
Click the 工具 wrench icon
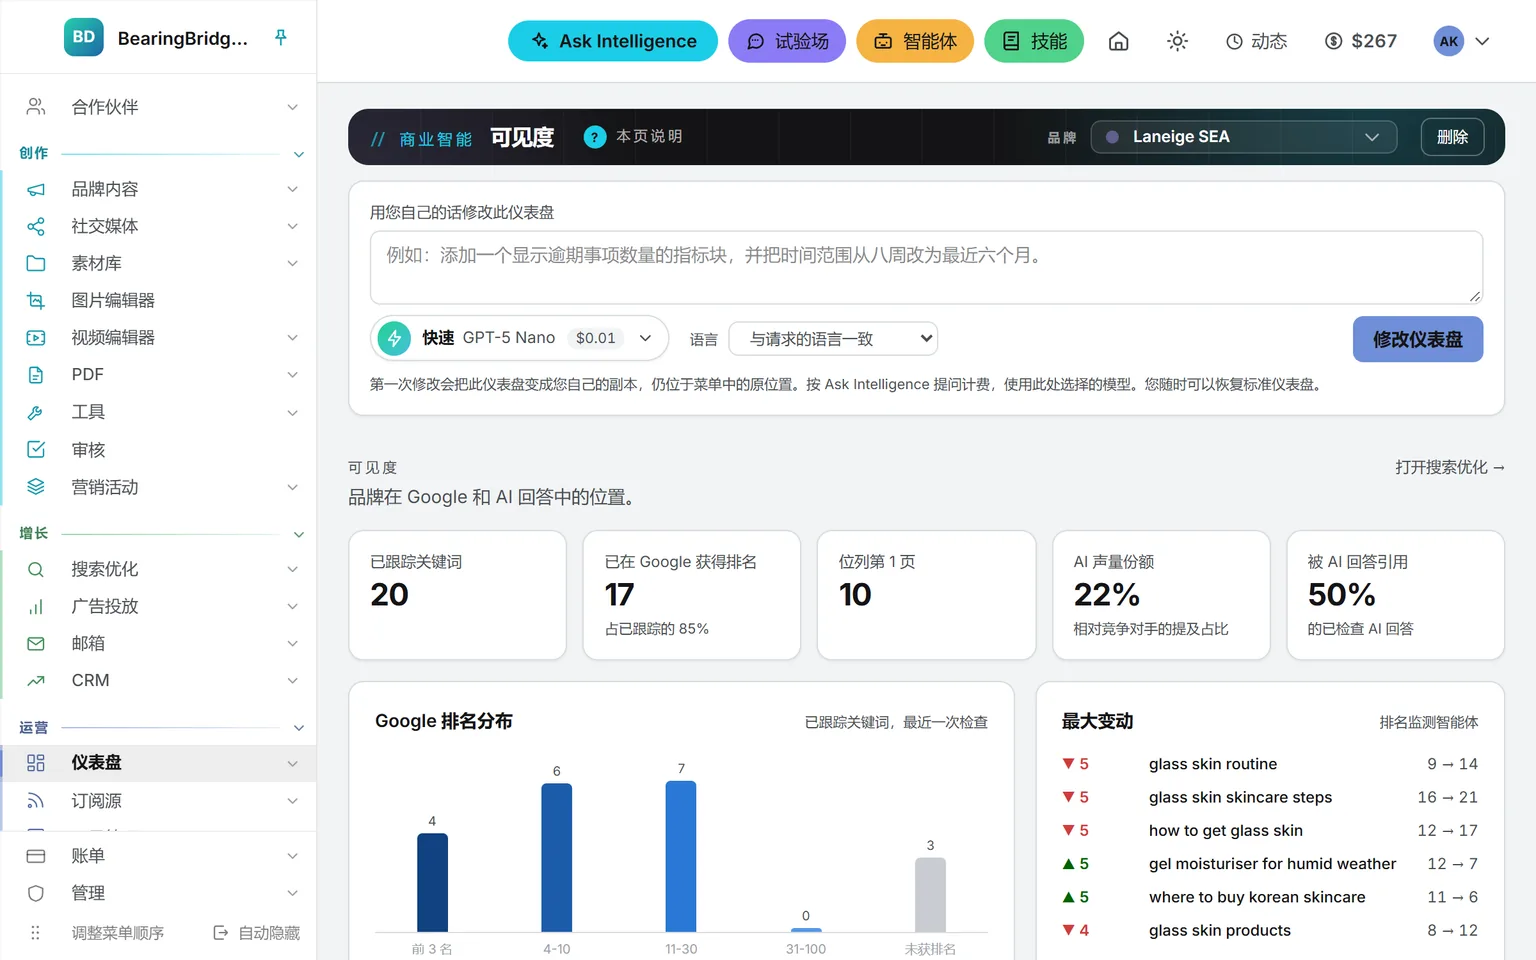[36, 412]
